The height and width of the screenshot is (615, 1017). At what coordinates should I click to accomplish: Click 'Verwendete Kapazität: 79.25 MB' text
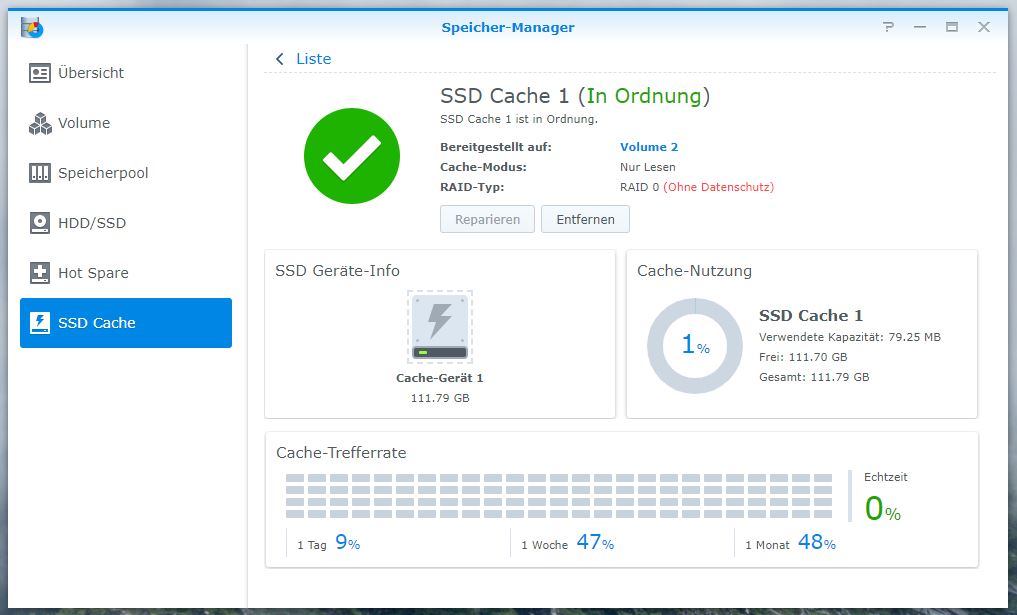tap(850, 337)
